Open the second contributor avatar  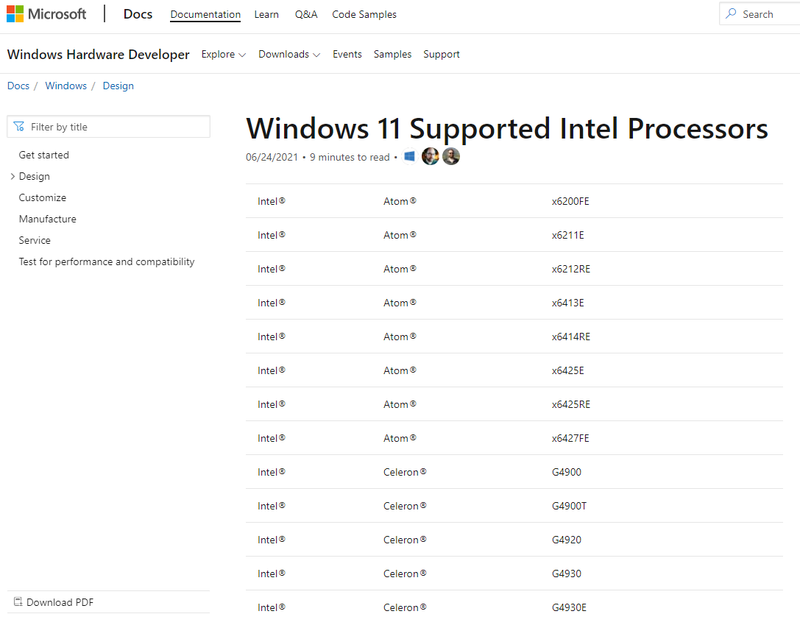tap(451, 157)
